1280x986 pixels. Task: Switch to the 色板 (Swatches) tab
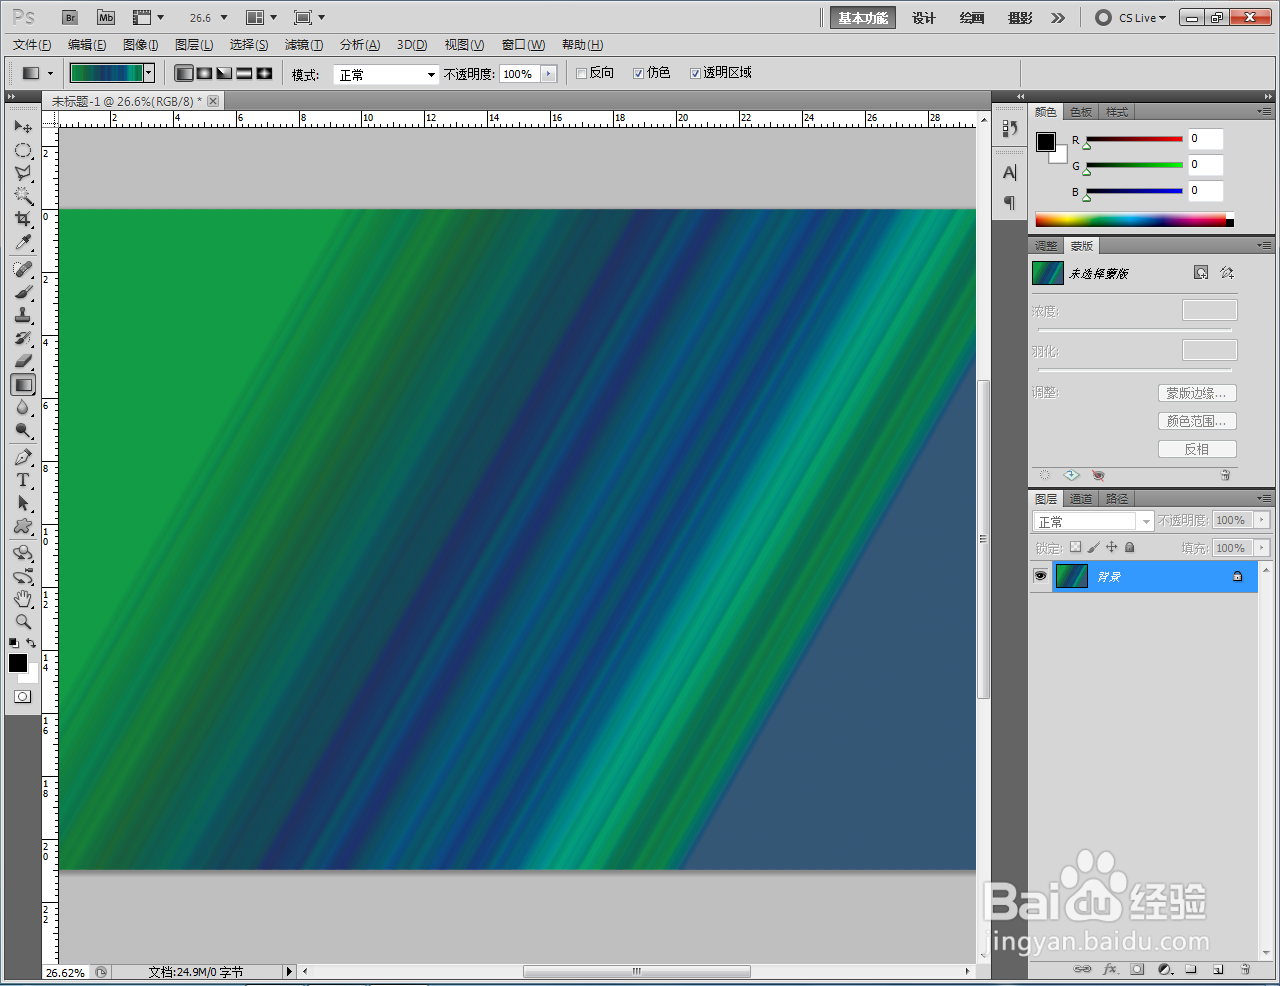[x=1081, y=112]
